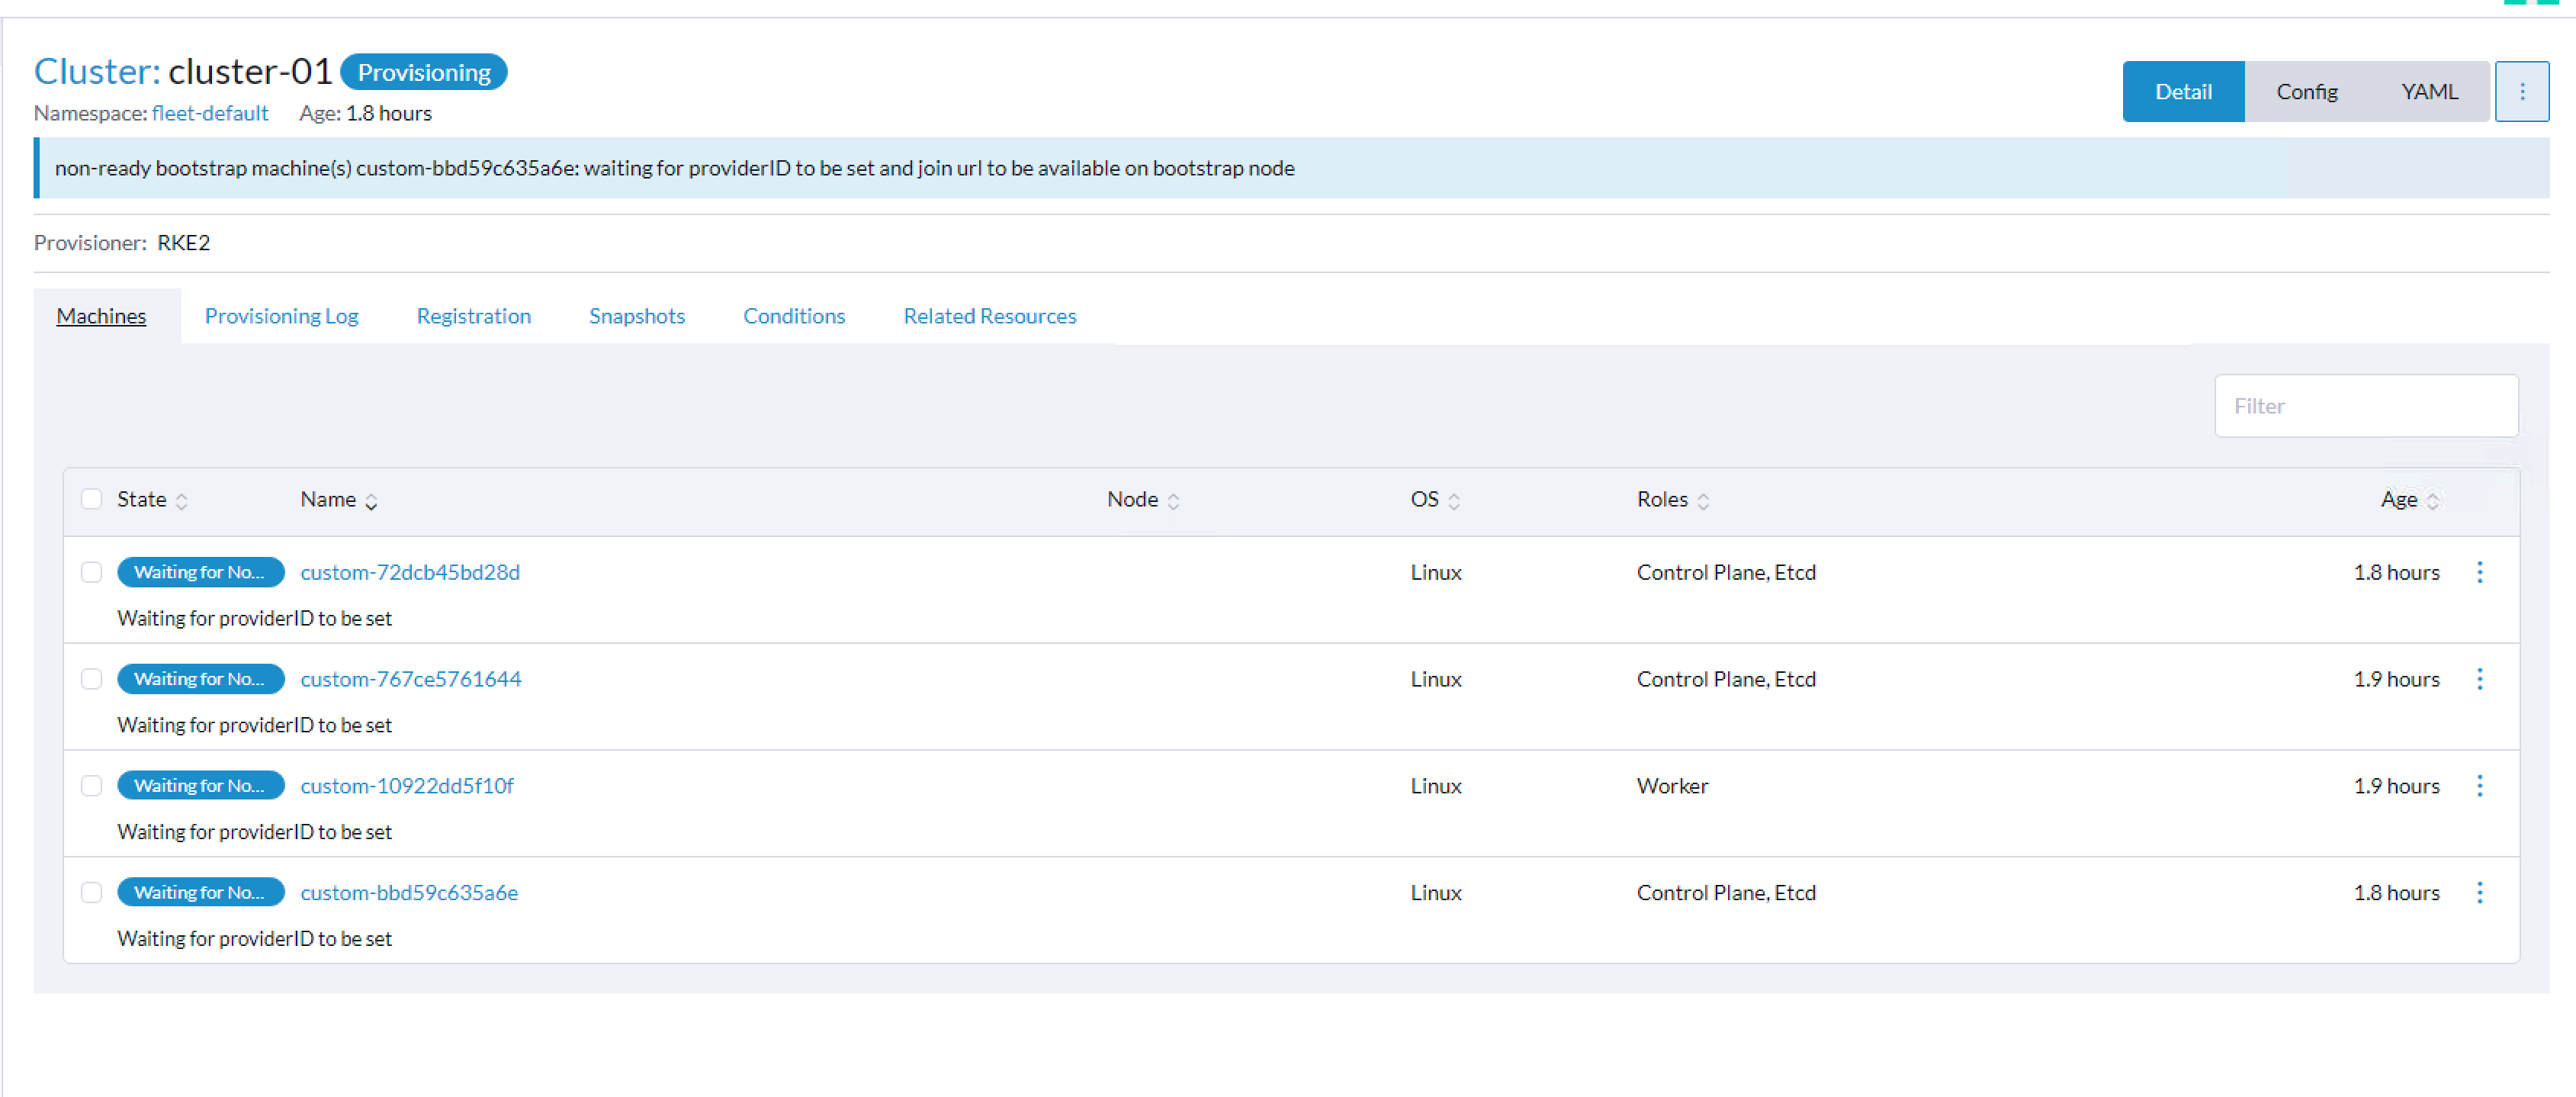Viewport: 2576px width, 1097px height.
Task: Open actions menu for custom-bbd59c635a6e
Action: point(2480,892)
